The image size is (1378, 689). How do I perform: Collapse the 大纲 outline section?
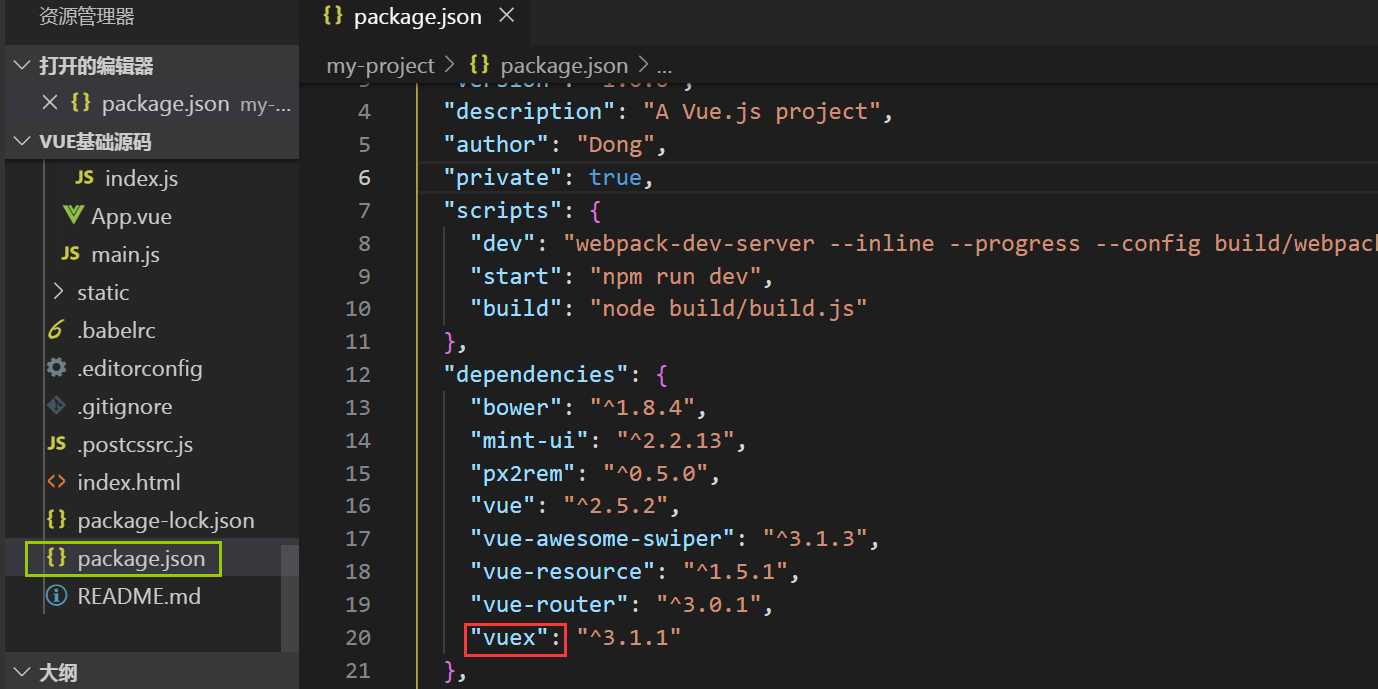pos(22,672)
